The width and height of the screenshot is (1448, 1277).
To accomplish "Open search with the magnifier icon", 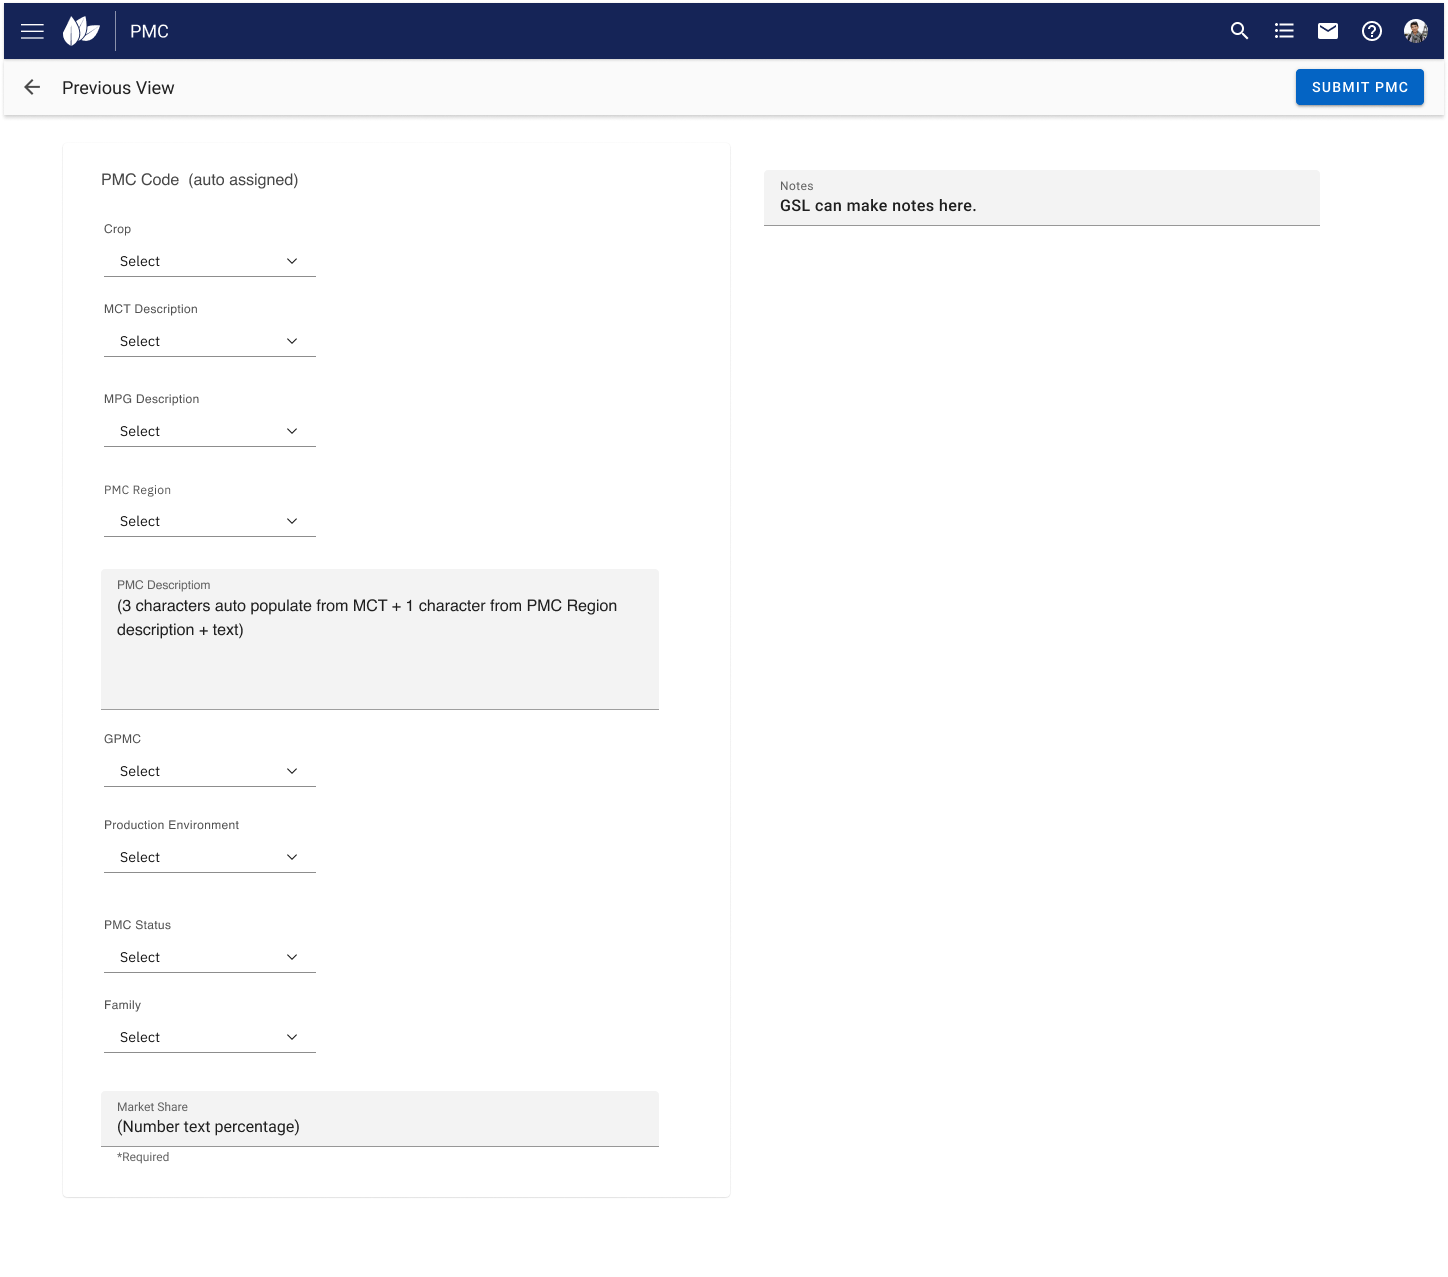I will (x=1239, y=31).
